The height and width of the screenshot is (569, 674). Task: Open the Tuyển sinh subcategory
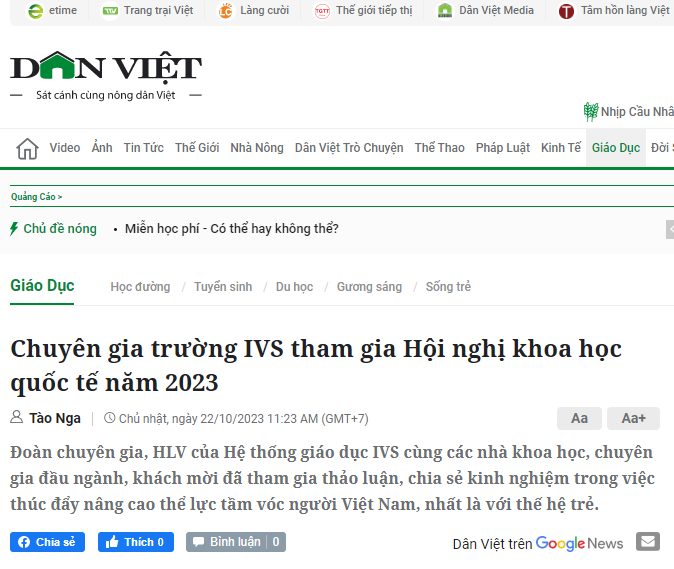click(x=223, y=287)
